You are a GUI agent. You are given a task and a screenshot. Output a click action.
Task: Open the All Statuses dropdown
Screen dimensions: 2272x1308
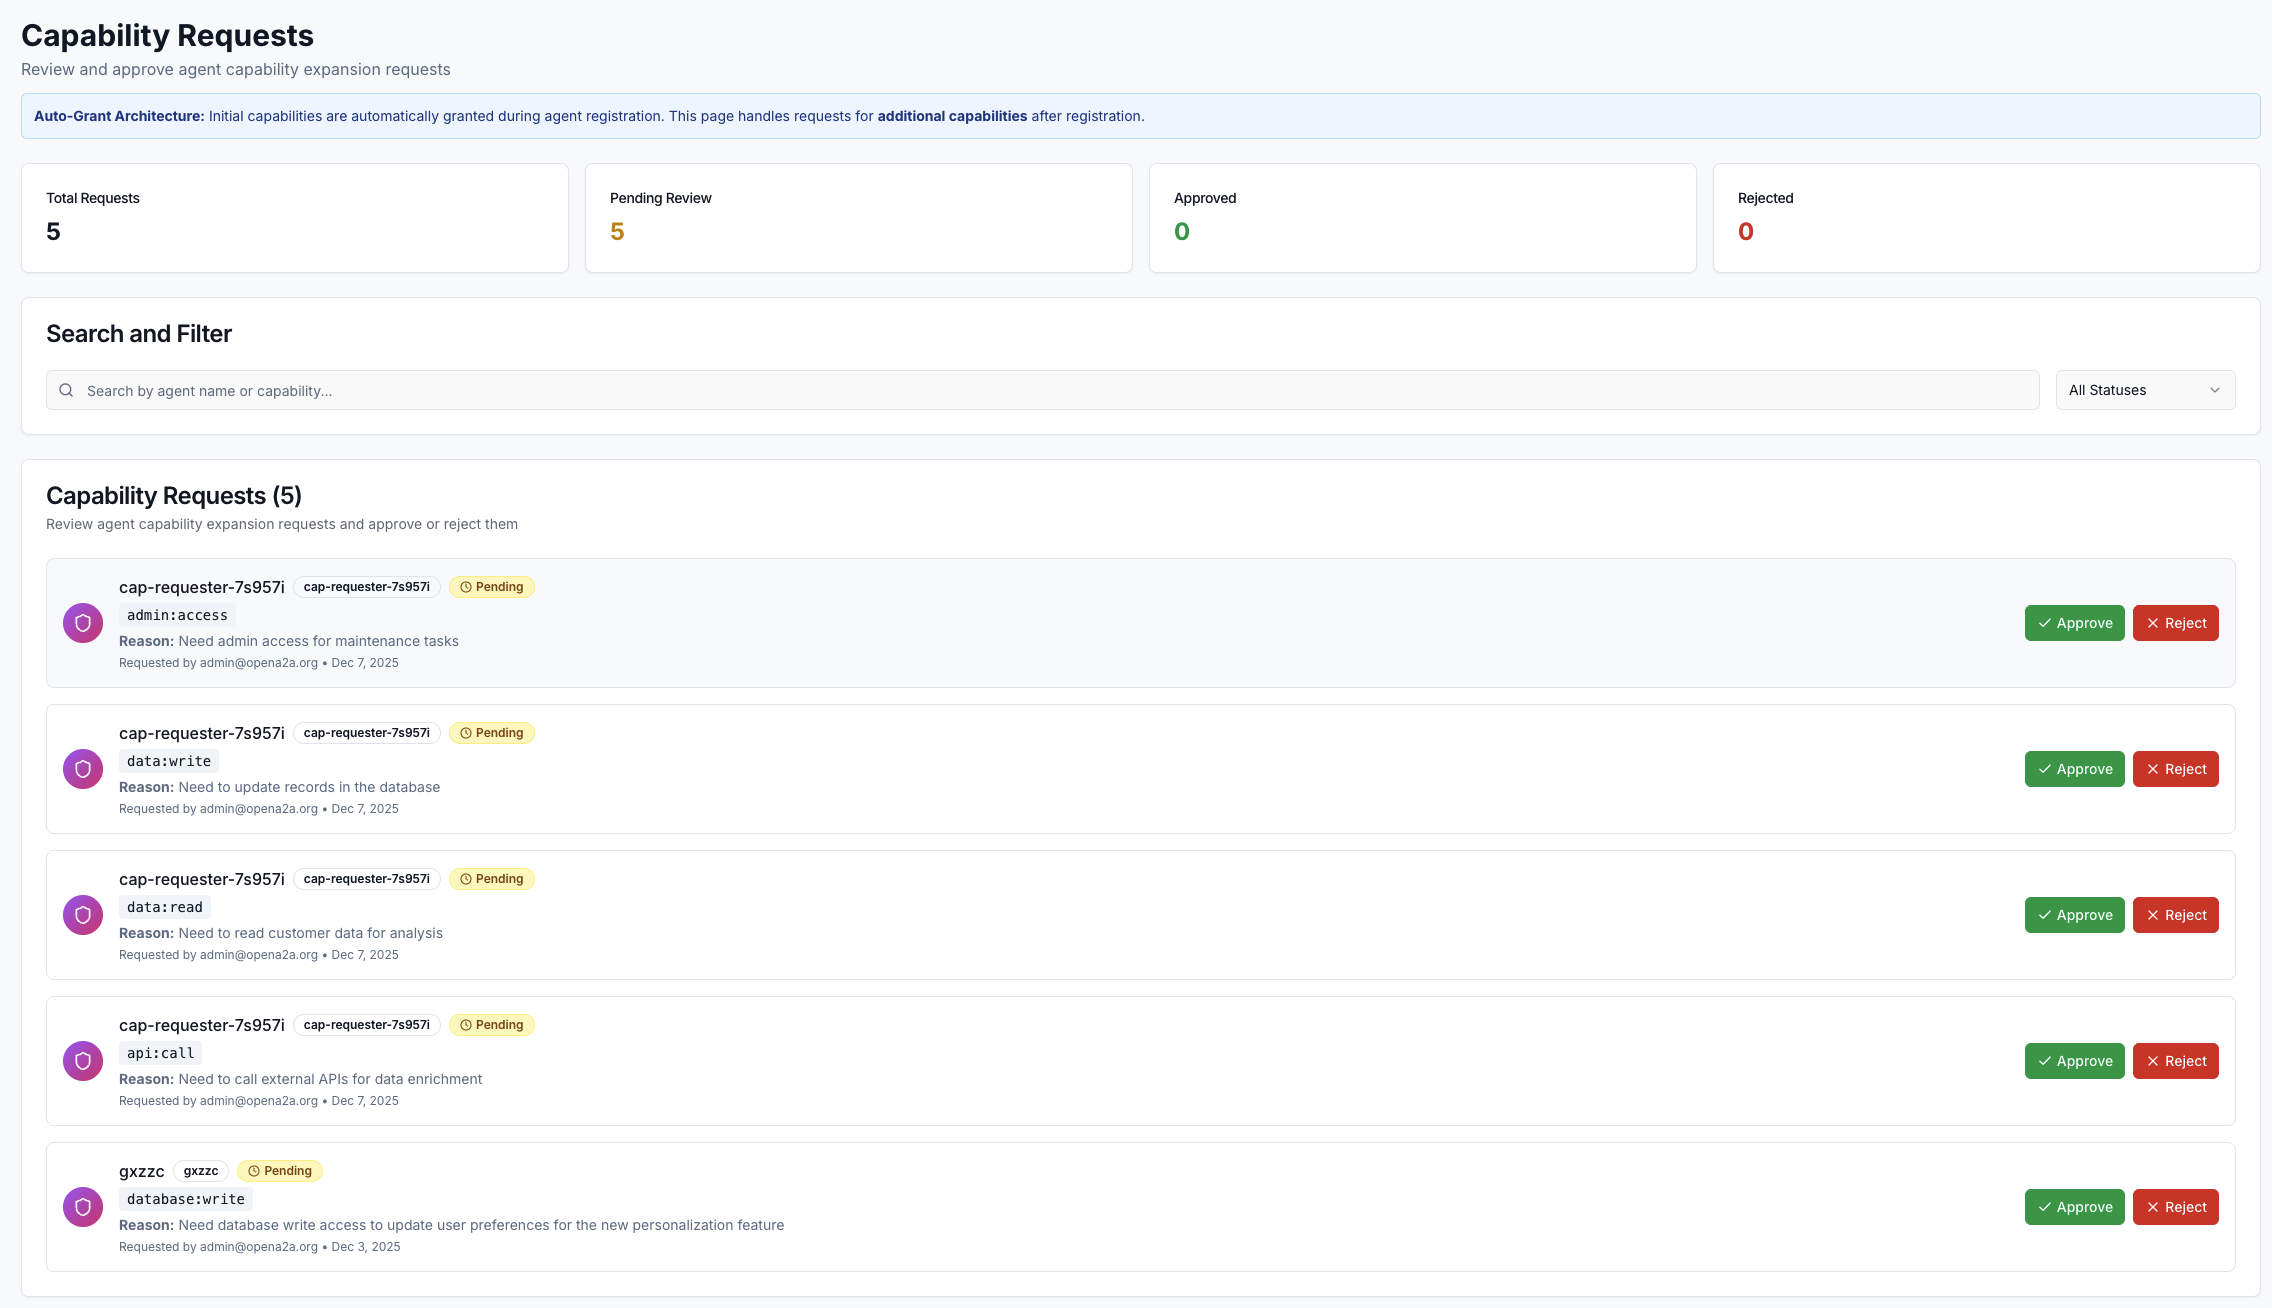(x=2145, y=390)
